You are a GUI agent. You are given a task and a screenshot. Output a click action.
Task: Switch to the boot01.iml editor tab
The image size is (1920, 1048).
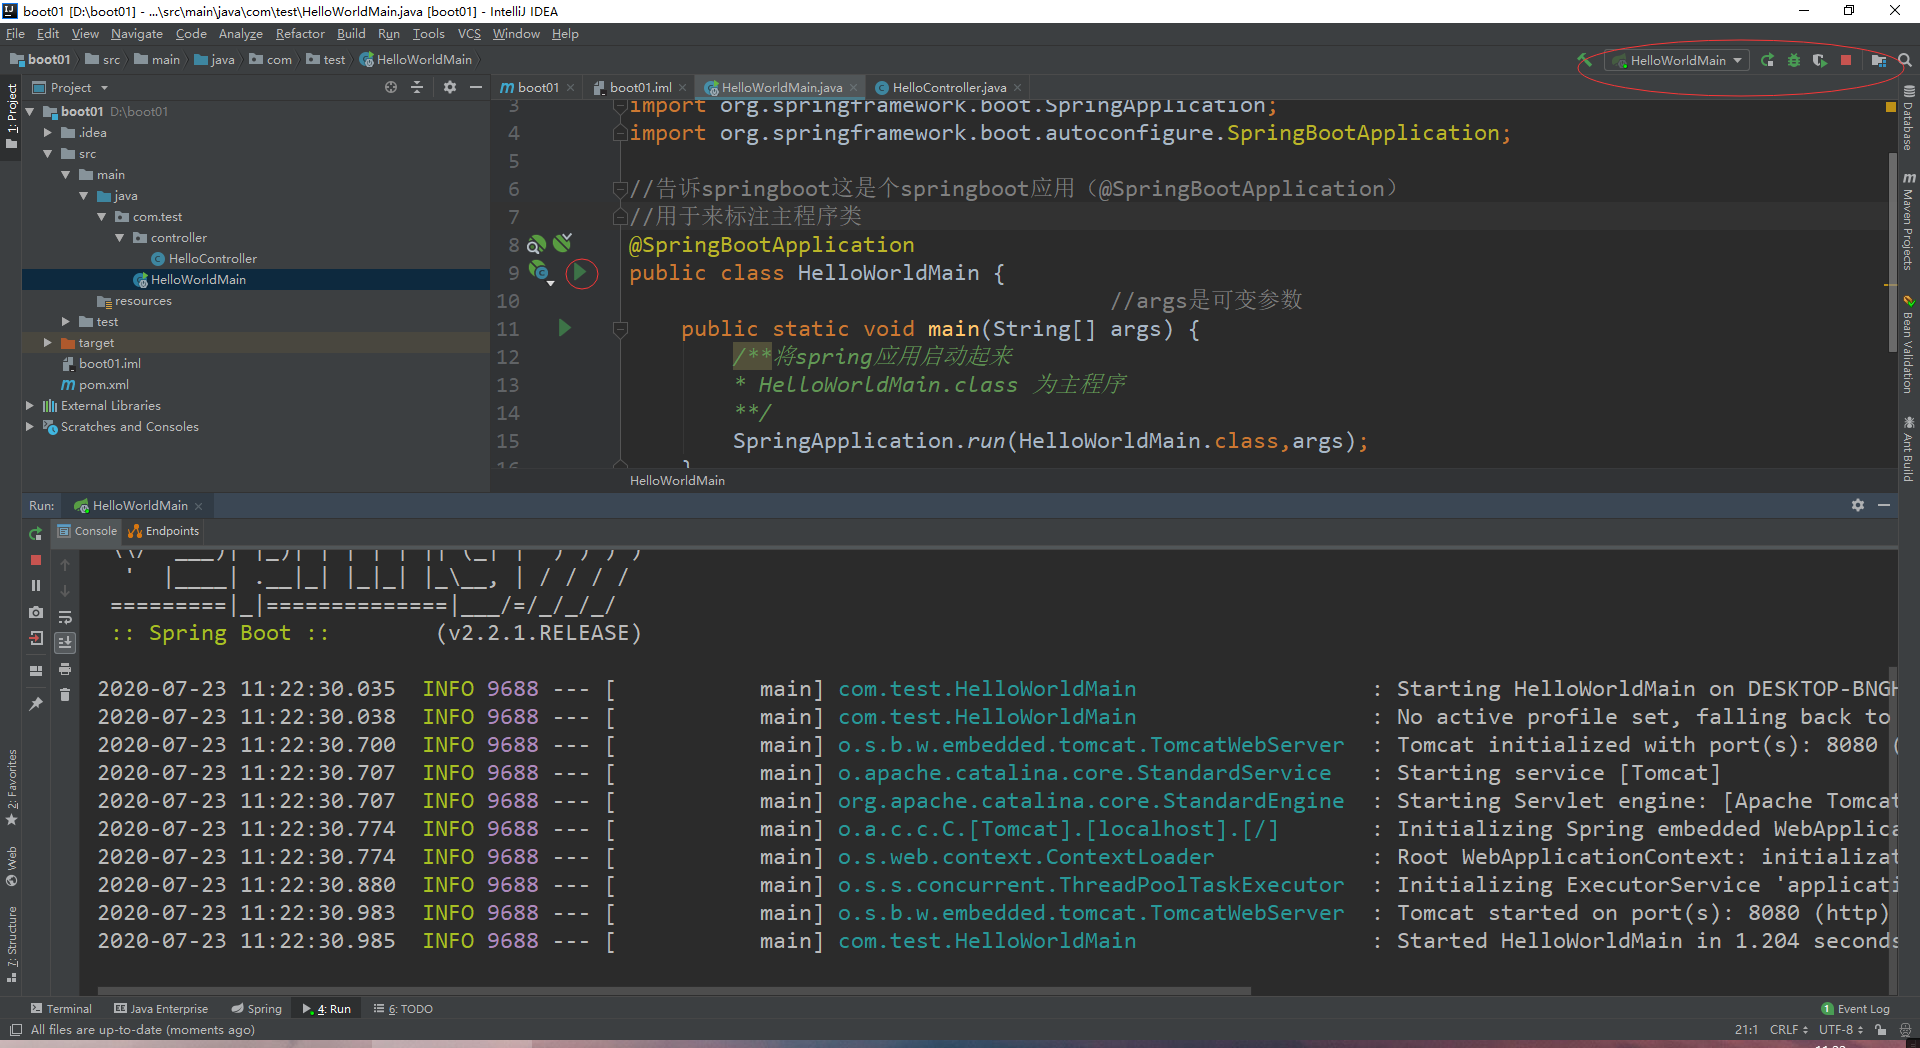(x=640, y=87)
